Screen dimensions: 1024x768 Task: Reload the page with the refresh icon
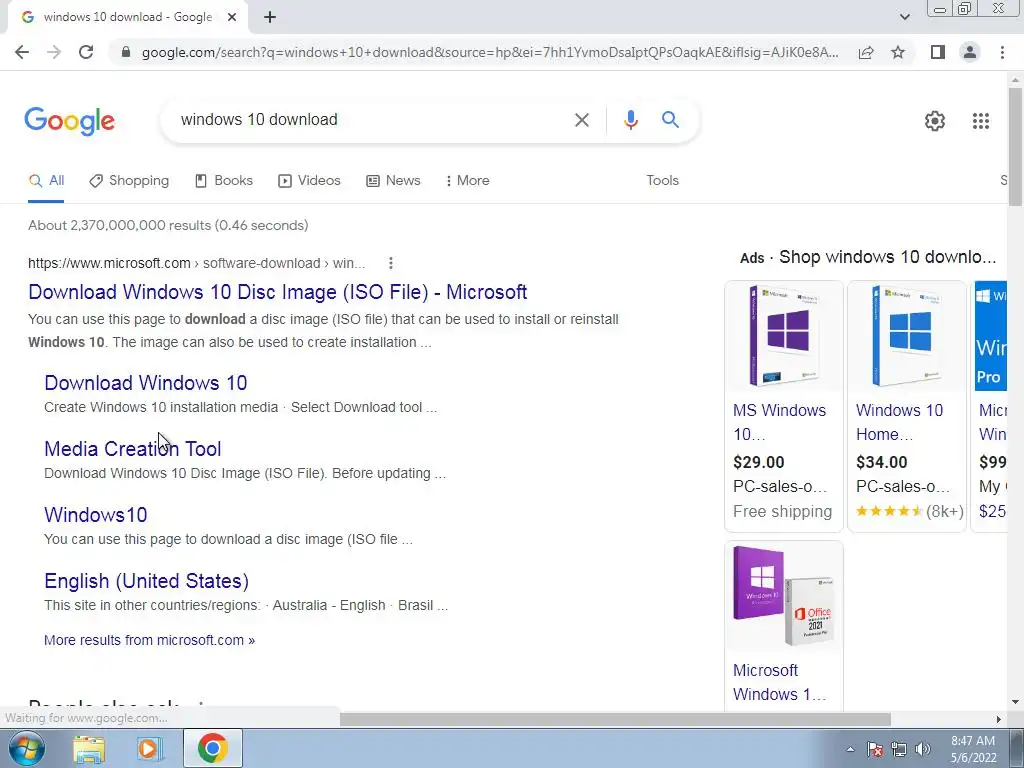[86, 52]
